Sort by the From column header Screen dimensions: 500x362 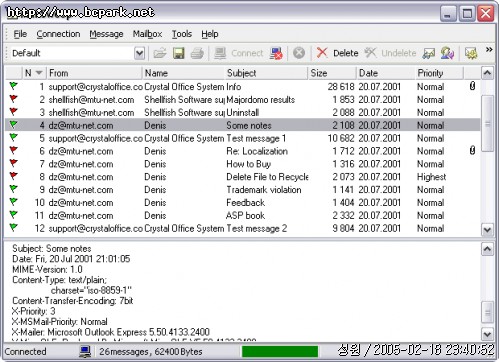94,73
